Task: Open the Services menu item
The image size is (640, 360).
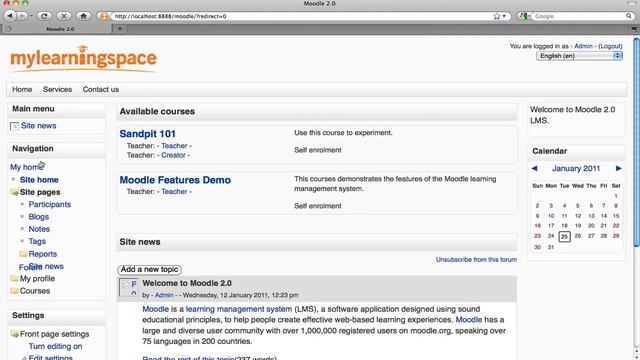Action: [x=58, y=89]
